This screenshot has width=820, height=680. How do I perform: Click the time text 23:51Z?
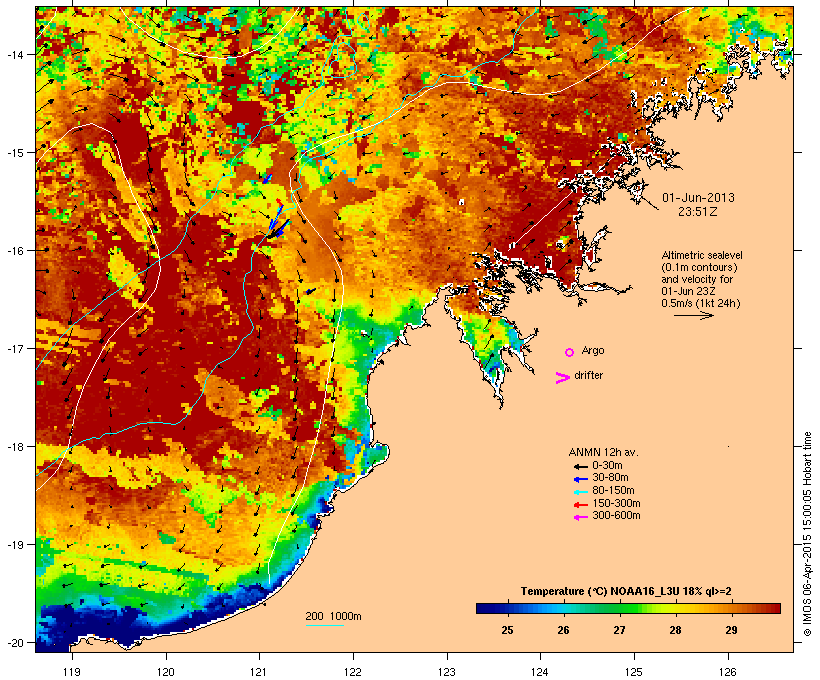pyautogui.click(x=698, y=212)
